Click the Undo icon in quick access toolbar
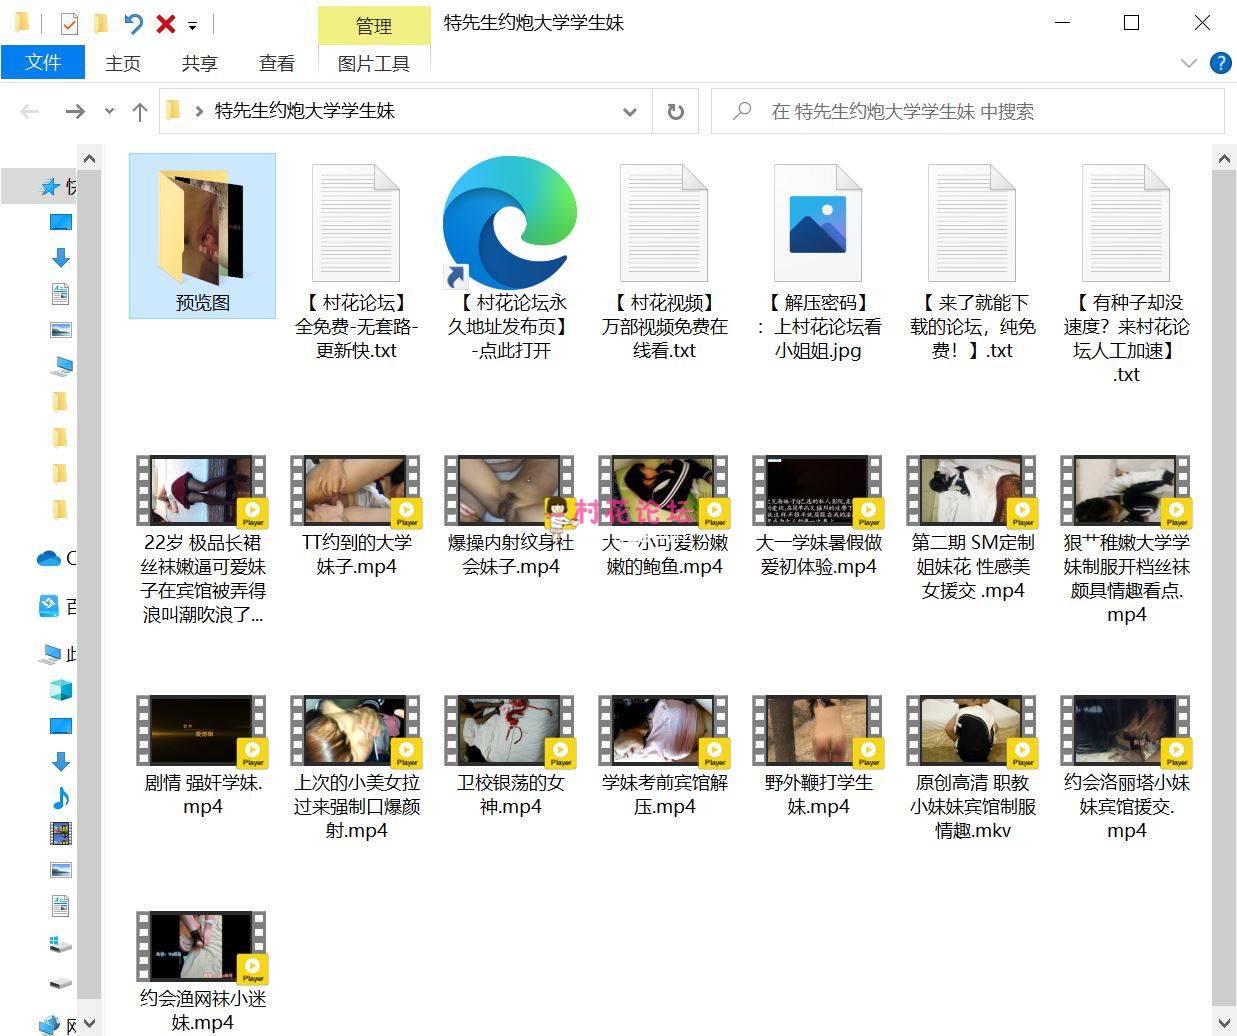This screenshot has height=1036, width=1237. 133,23
